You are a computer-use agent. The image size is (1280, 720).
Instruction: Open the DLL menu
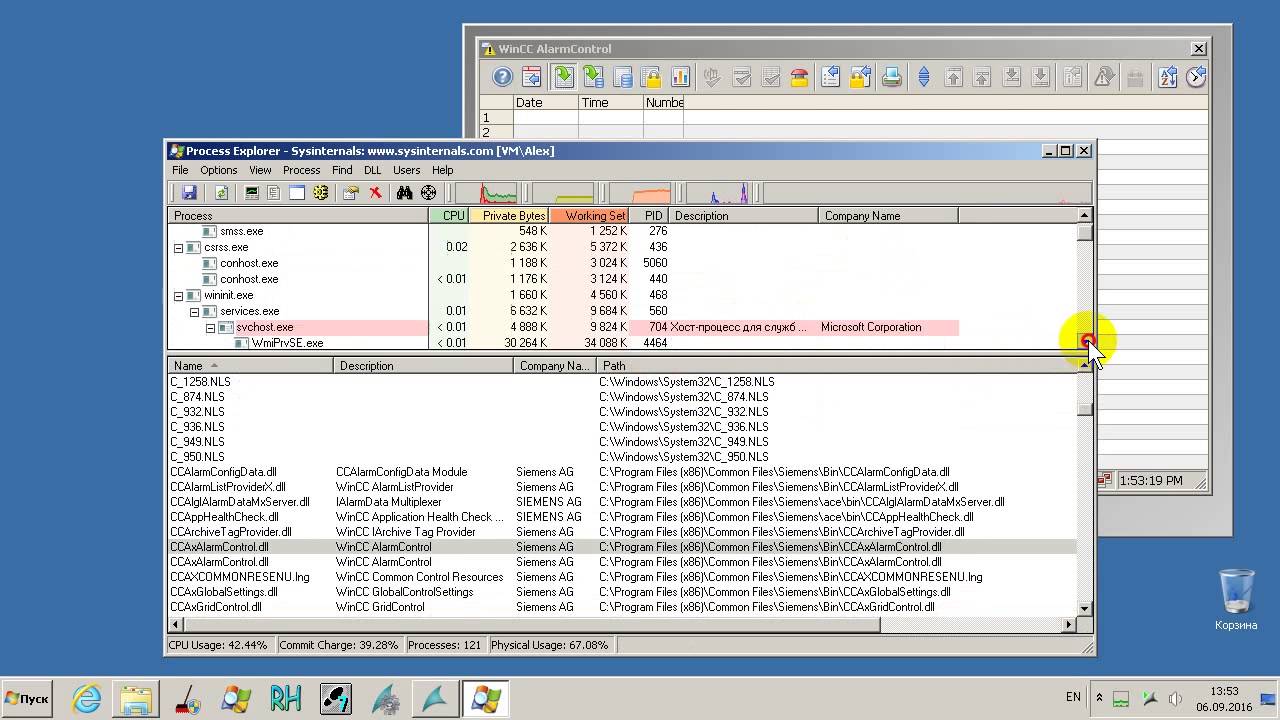point(373,170)
